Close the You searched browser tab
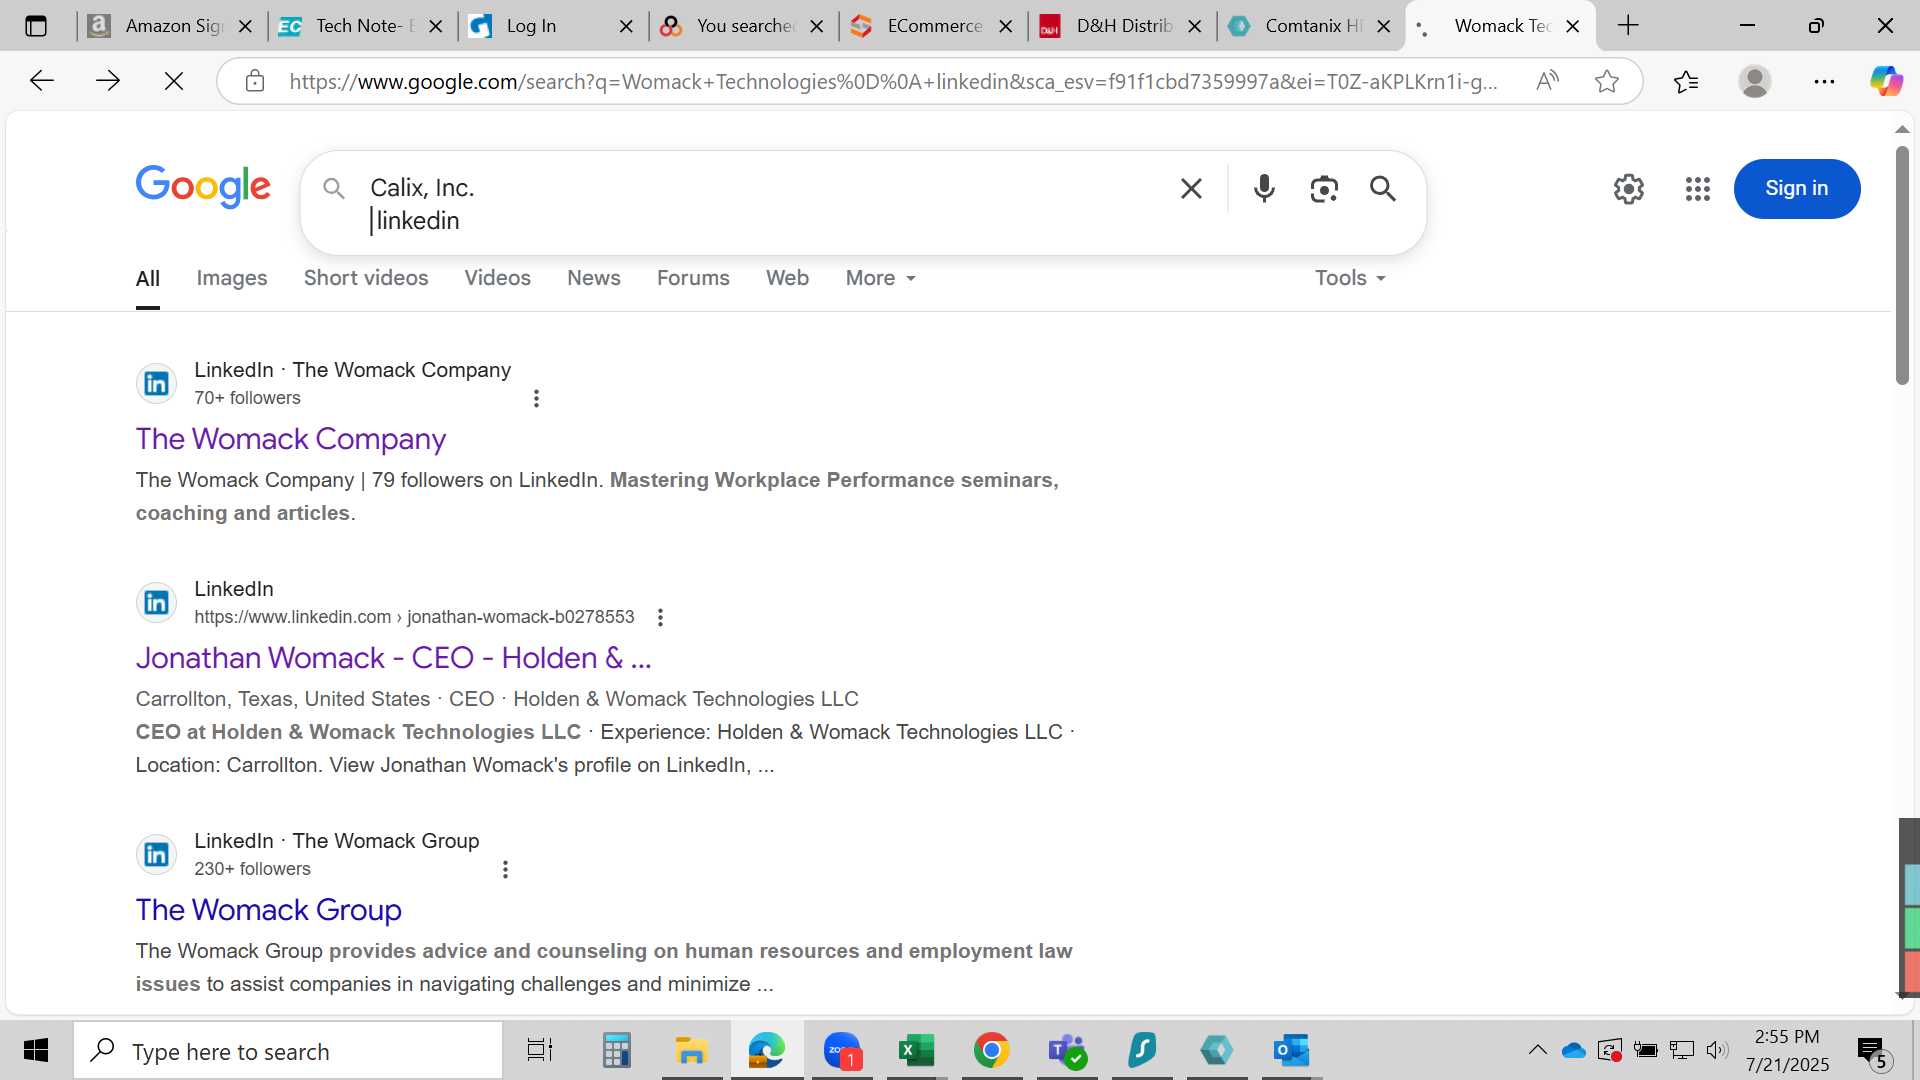Image resolution: width=1920 pixels, height=1080 pixels. click(x=817, y=27)
